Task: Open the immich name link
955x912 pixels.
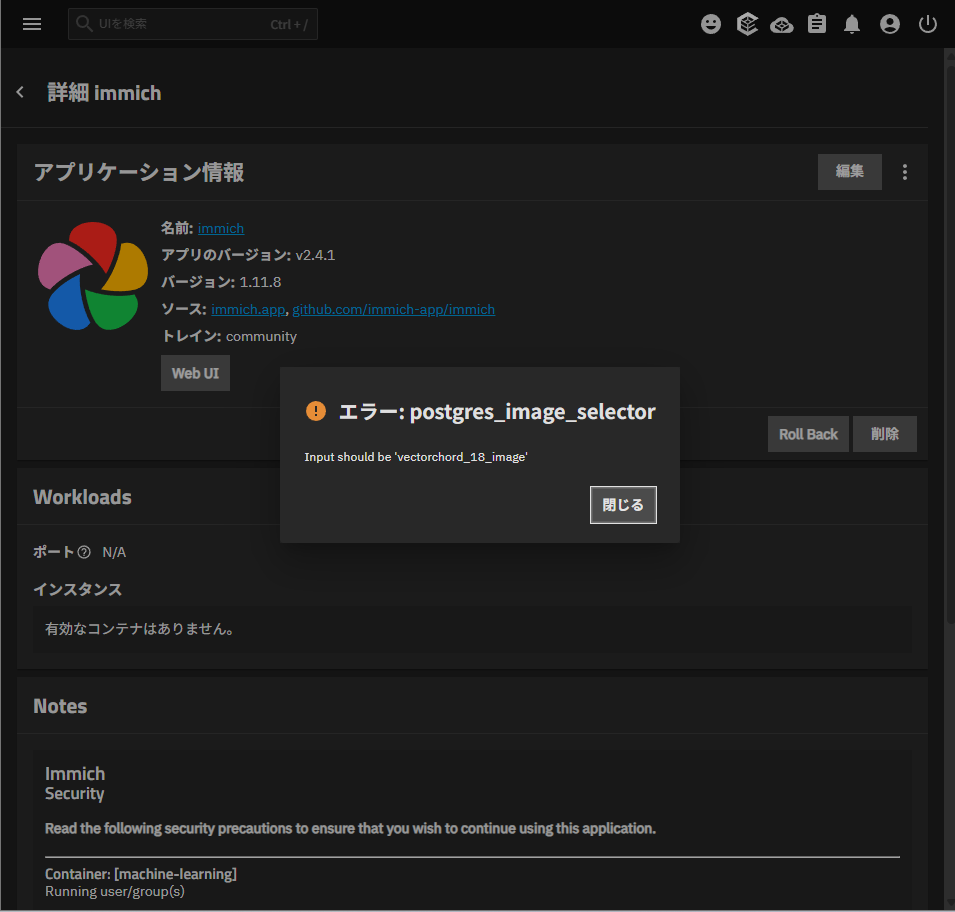Action: point(220,228)
